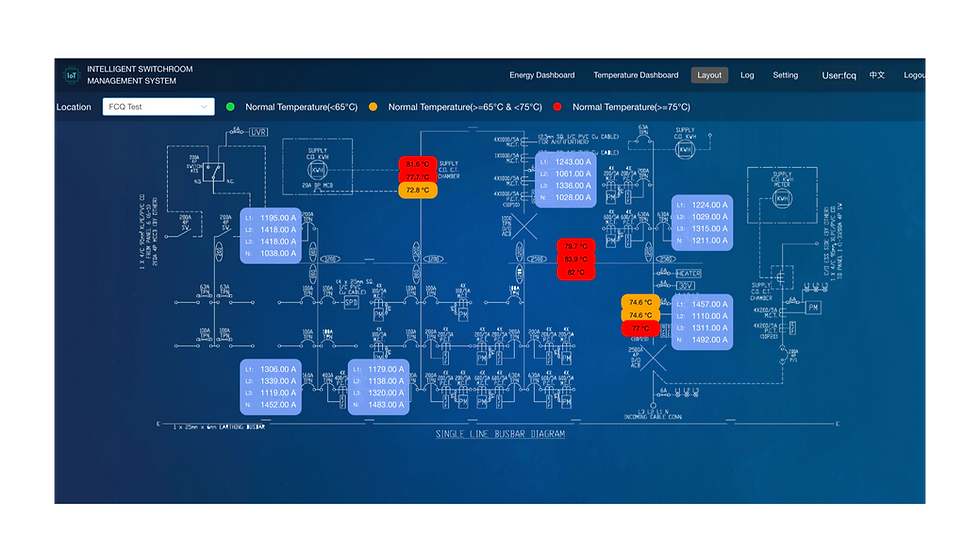The width and height of the screenshot is (980, 551).
Task: Click the N 1038.00 A reading
Action: click(x=271, y=253)
